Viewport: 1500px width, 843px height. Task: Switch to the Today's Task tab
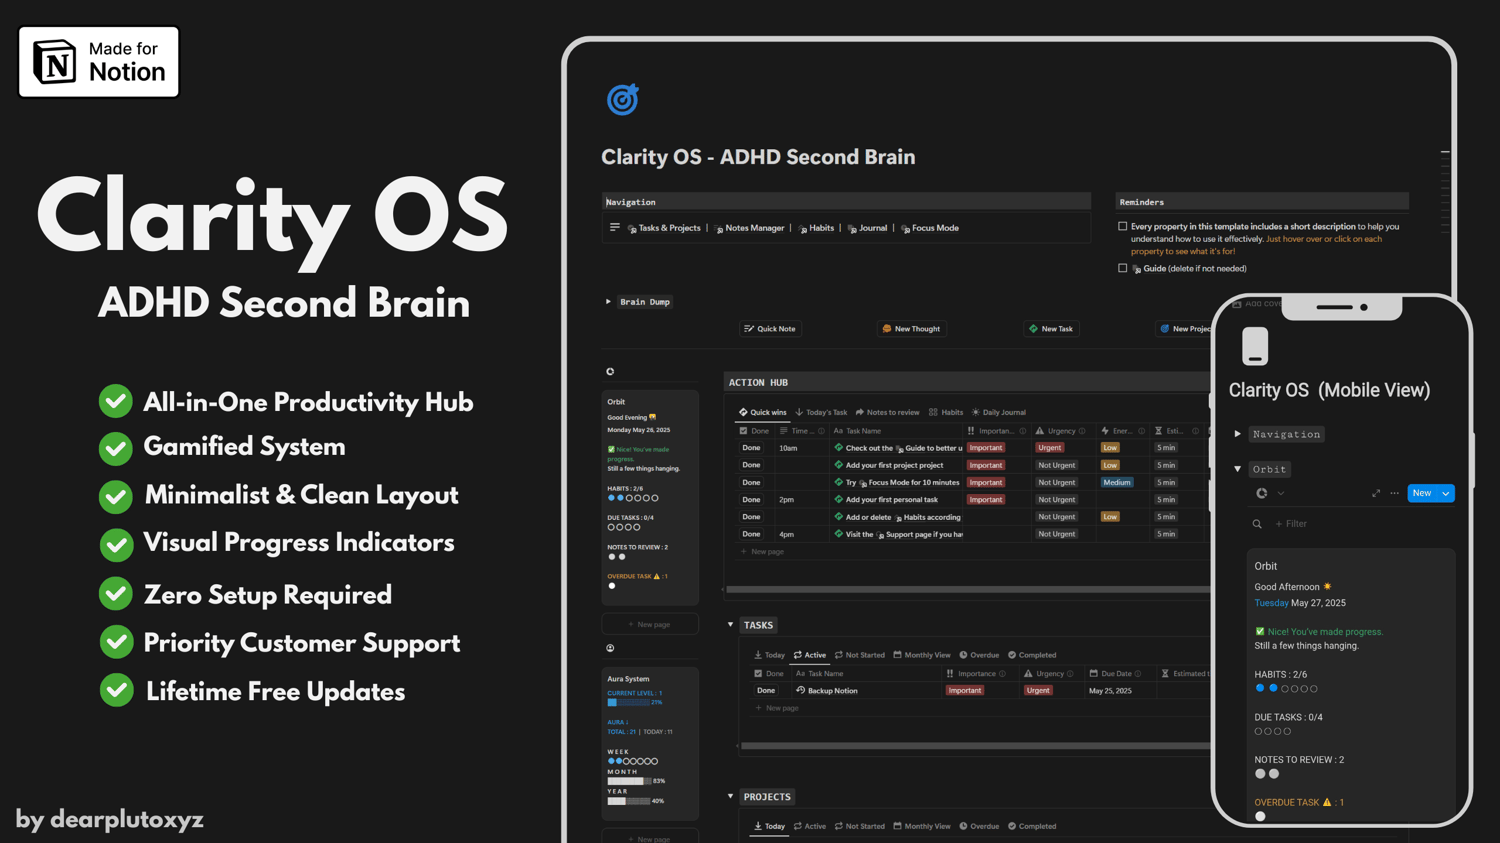coord(821,412)
